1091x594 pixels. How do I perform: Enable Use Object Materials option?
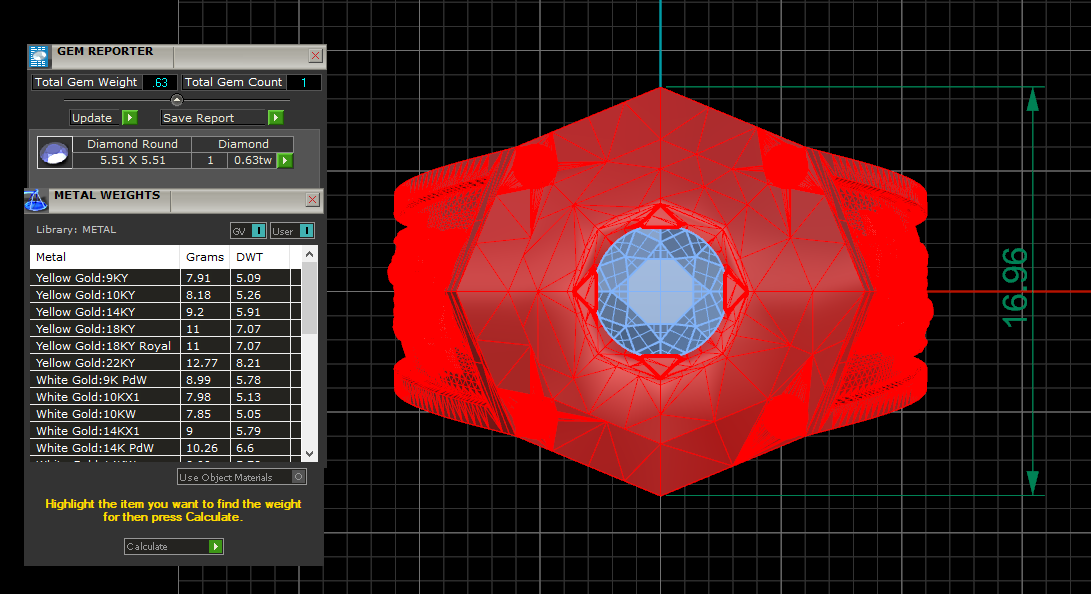pos(298,477)
